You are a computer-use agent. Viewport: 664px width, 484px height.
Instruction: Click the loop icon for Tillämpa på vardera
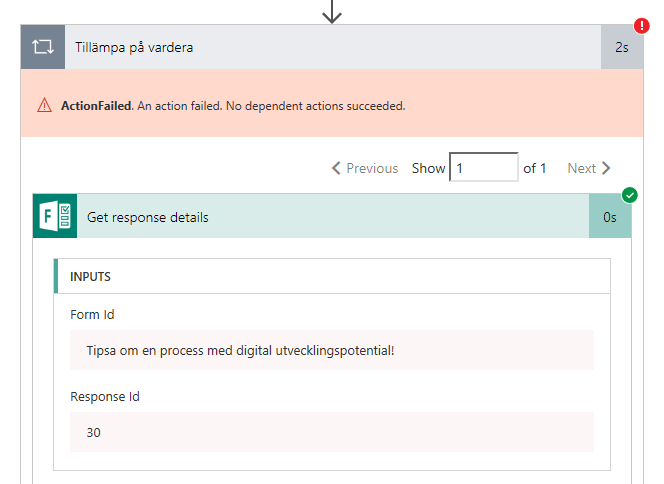[x=43, y=47]
